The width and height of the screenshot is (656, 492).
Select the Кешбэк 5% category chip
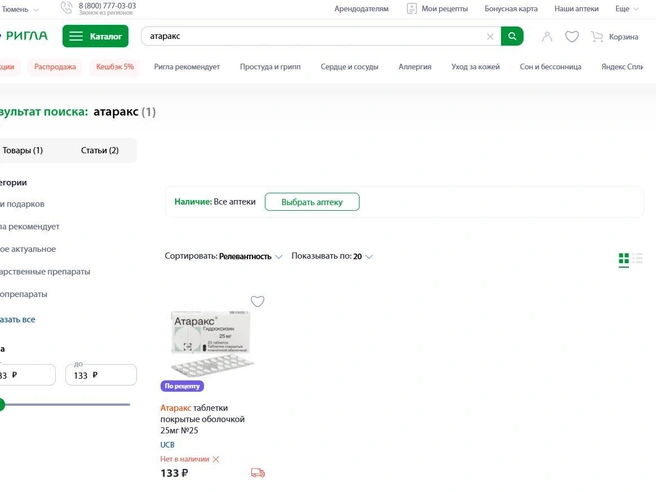pyautogui.click(x=115, y=67)
